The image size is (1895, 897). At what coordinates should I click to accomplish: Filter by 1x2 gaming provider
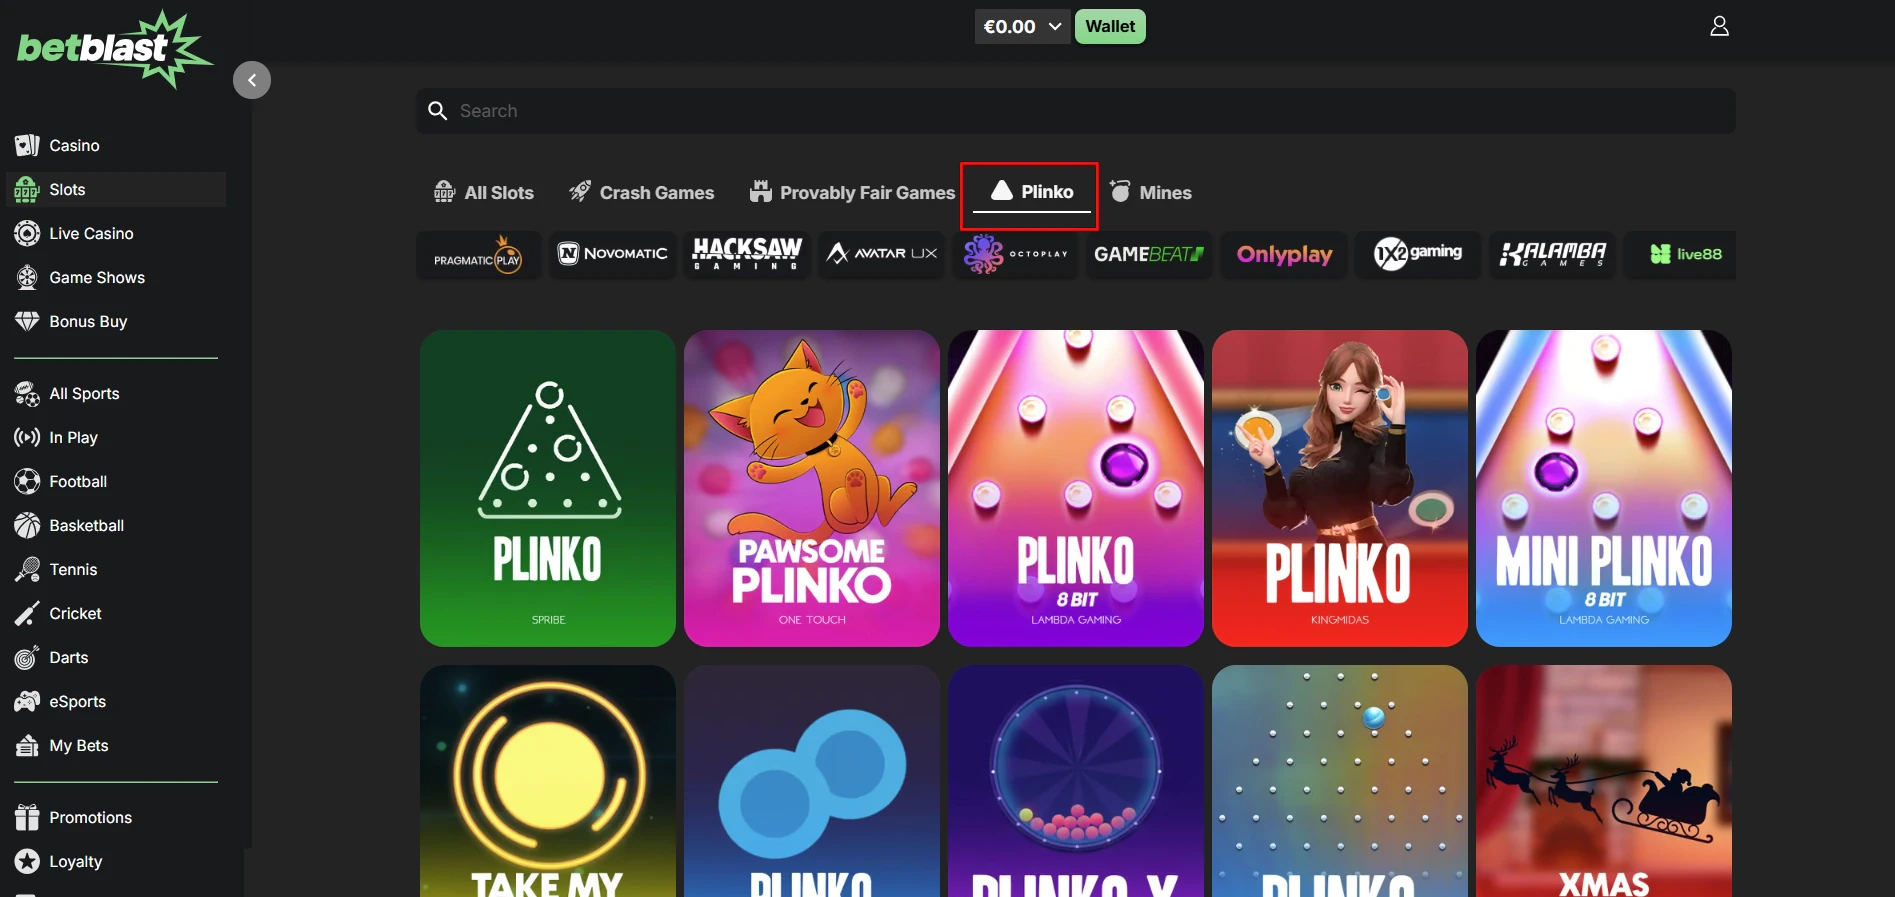[x=1418, y=254]
